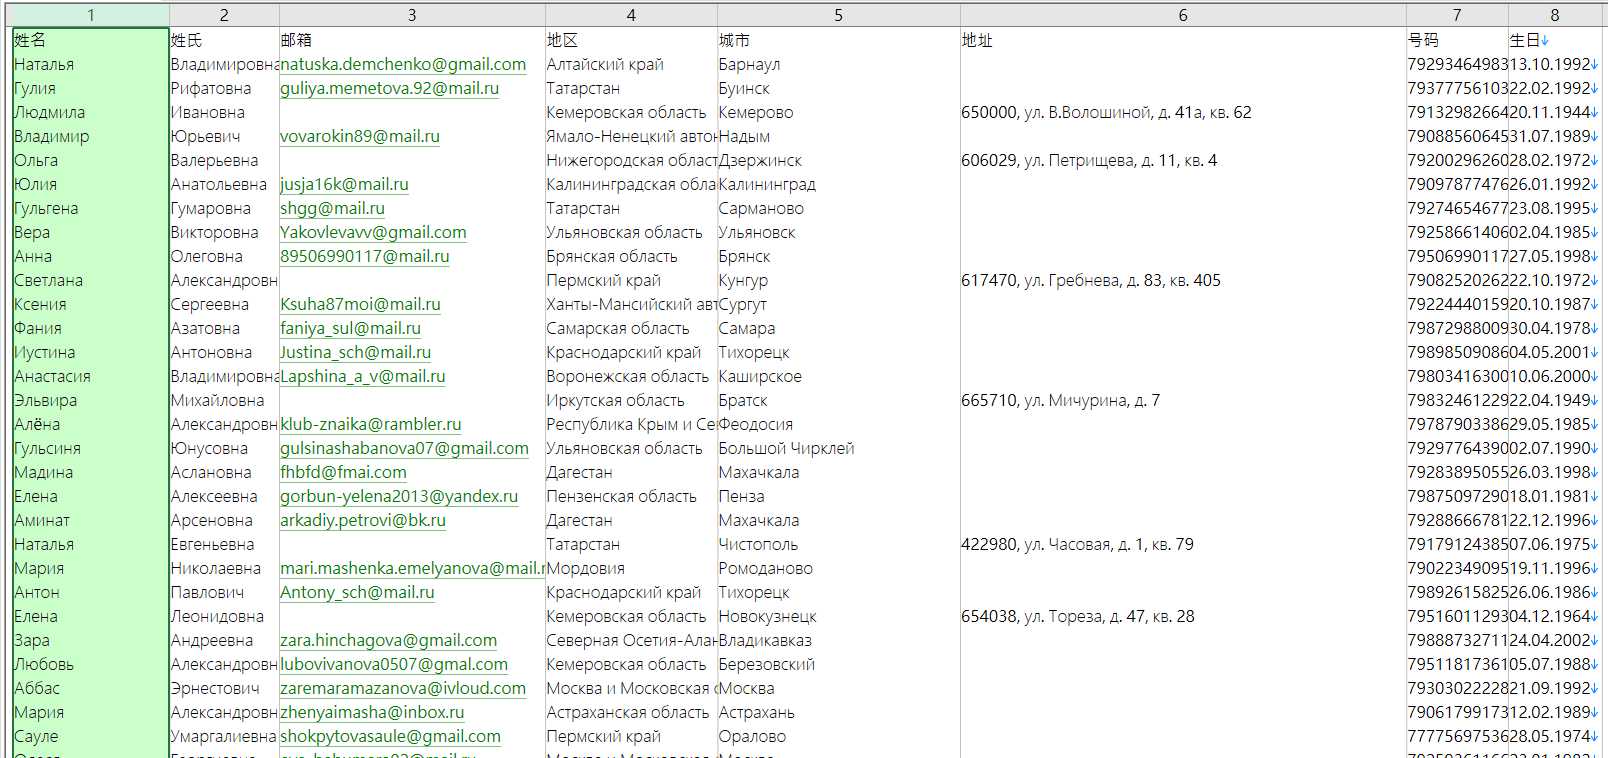This screenshot has height=758, width=1608.
Task: Select the 地区 header cell
Action: [631, 40]
